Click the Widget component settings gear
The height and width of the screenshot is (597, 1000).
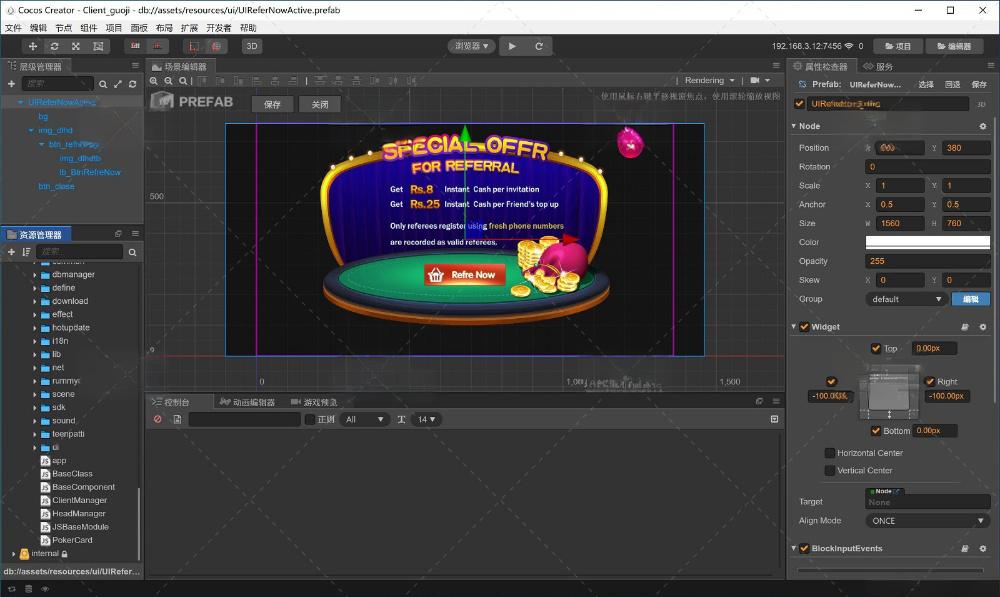[x=982, y=327]
